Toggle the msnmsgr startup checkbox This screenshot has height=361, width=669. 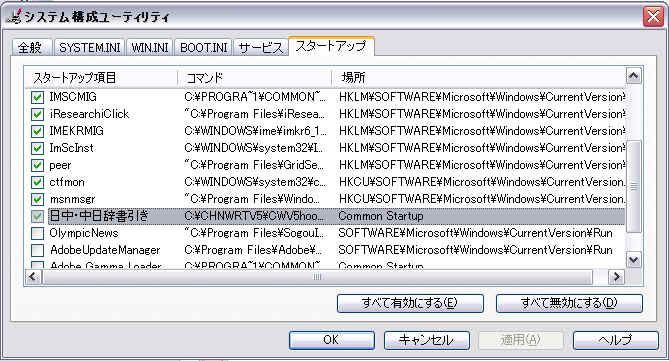[x=38, y=199]
